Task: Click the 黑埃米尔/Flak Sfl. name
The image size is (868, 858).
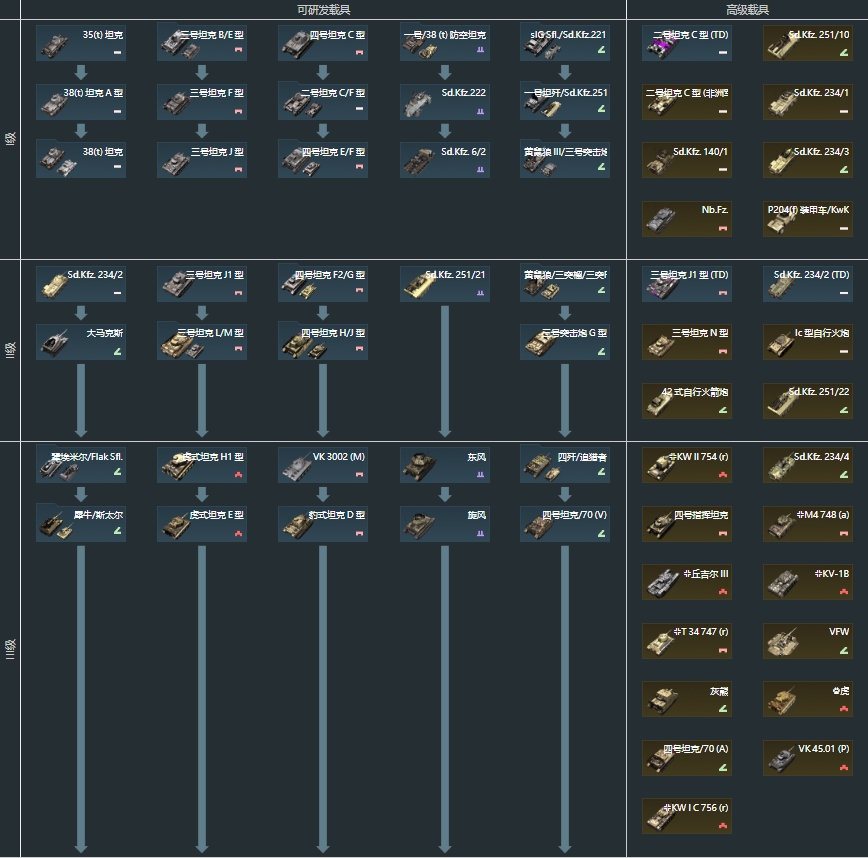Action: [x=87, y=457]
